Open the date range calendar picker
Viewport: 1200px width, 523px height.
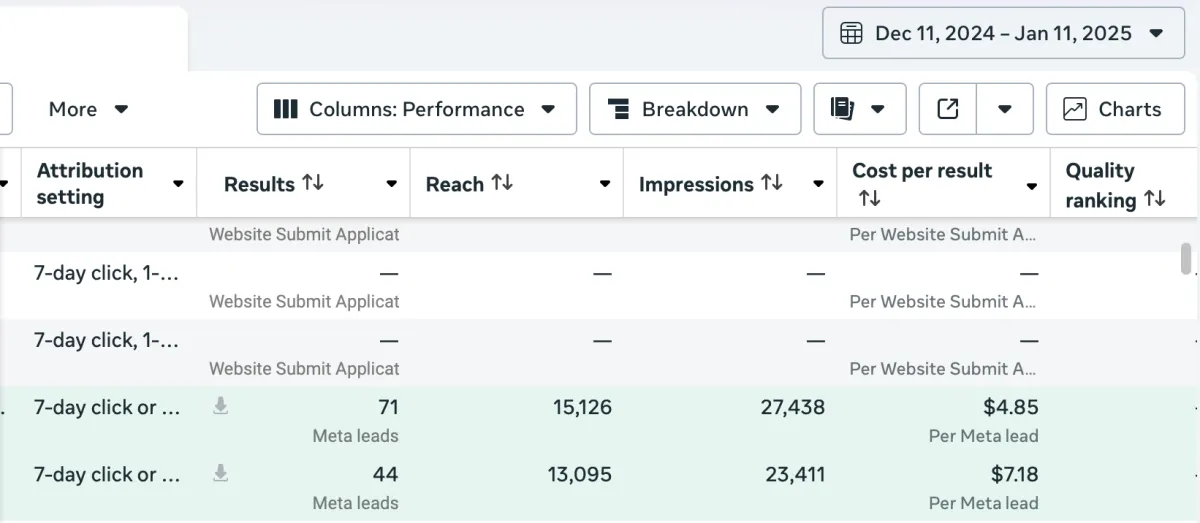coord(1003,33)
